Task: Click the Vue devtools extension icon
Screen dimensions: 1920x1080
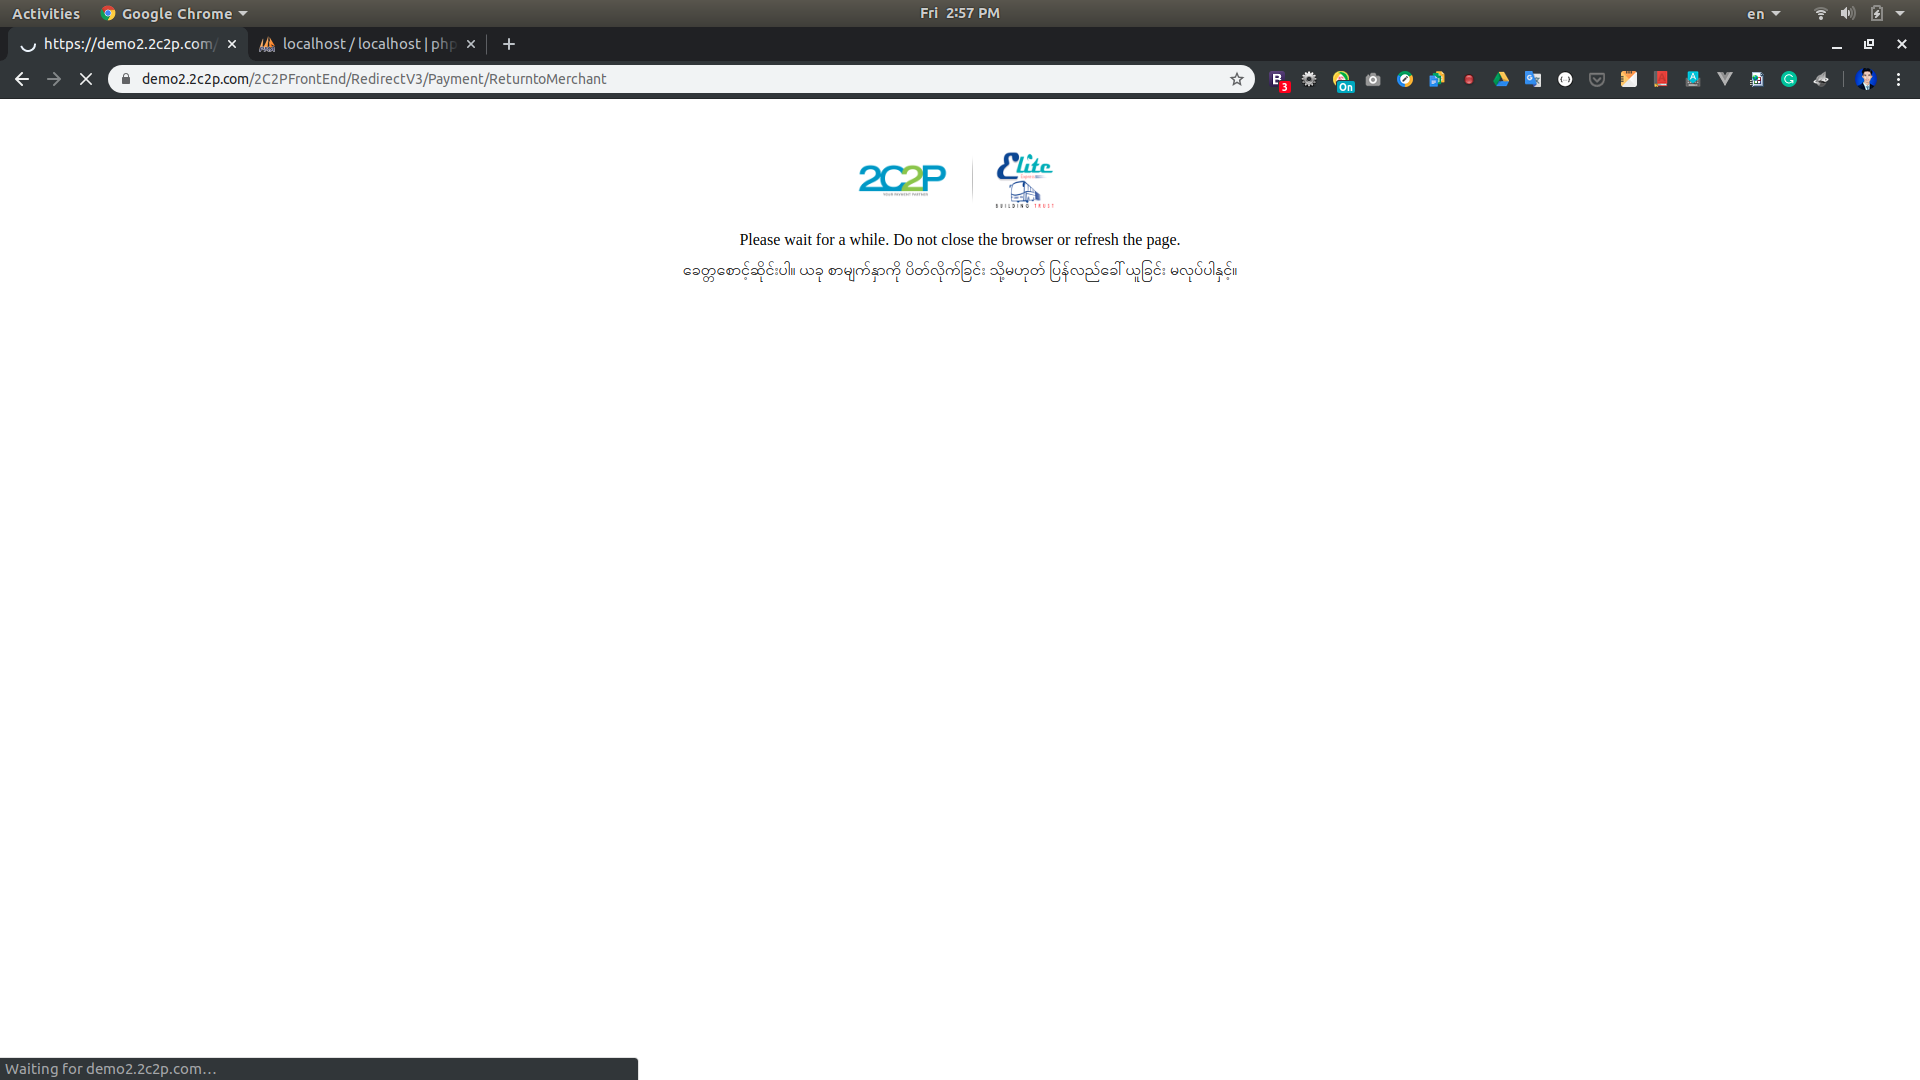Action: point(1725,79)
